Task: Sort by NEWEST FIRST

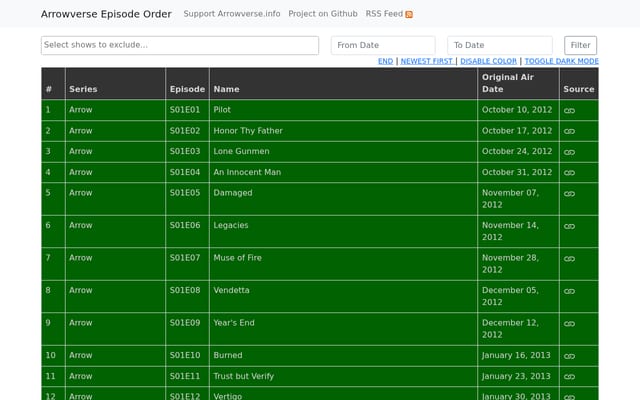Action: 427,61
